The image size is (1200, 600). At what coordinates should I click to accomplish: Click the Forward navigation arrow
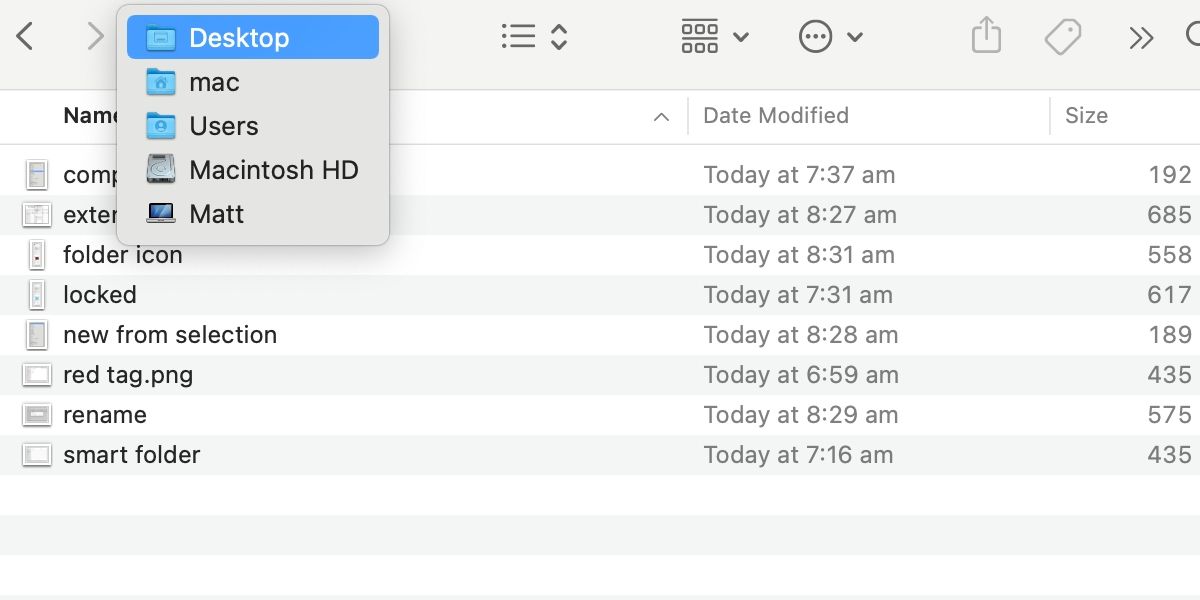click(x=95, y=38)
